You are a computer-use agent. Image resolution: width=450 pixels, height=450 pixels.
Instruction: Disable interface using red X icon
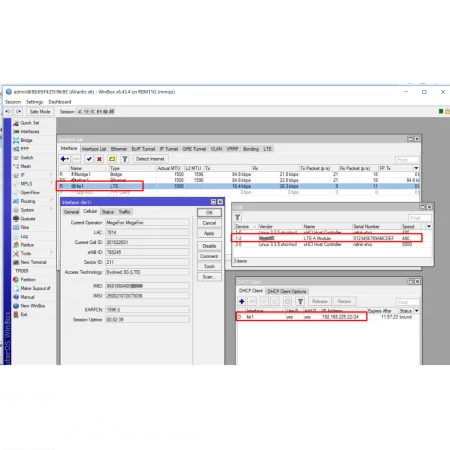99,159
